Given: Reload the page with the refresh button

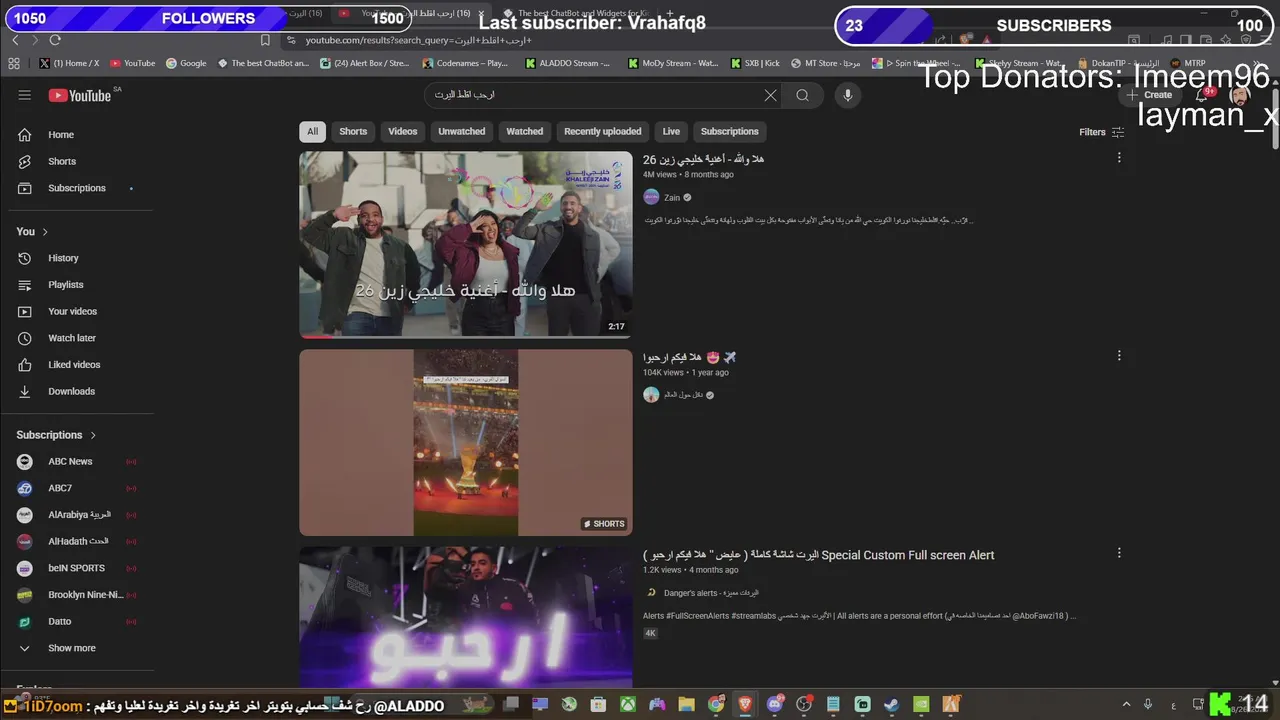Looking at the screenshot, I should coord(55,40).
